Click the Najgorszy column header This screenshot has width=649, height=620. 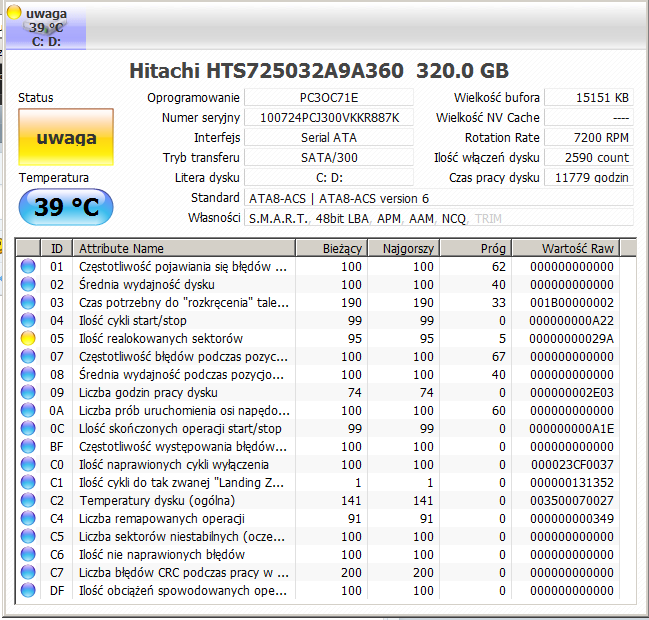[x=404, y=248]
